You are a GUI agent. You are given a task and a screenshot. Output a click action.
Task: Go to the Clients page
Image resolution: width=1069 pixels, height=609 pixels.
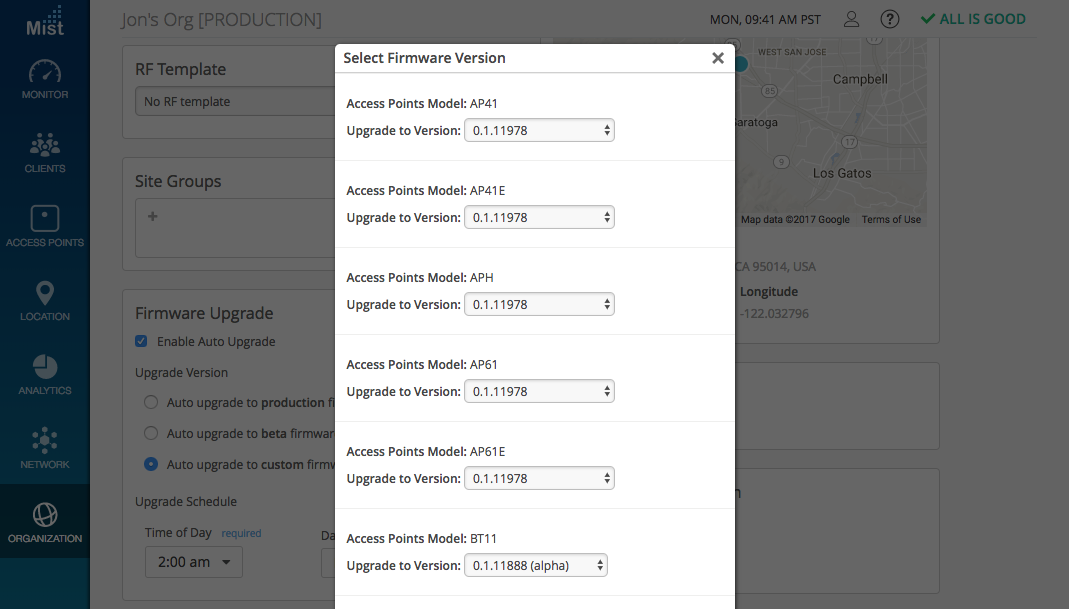[x=45, y=153]
